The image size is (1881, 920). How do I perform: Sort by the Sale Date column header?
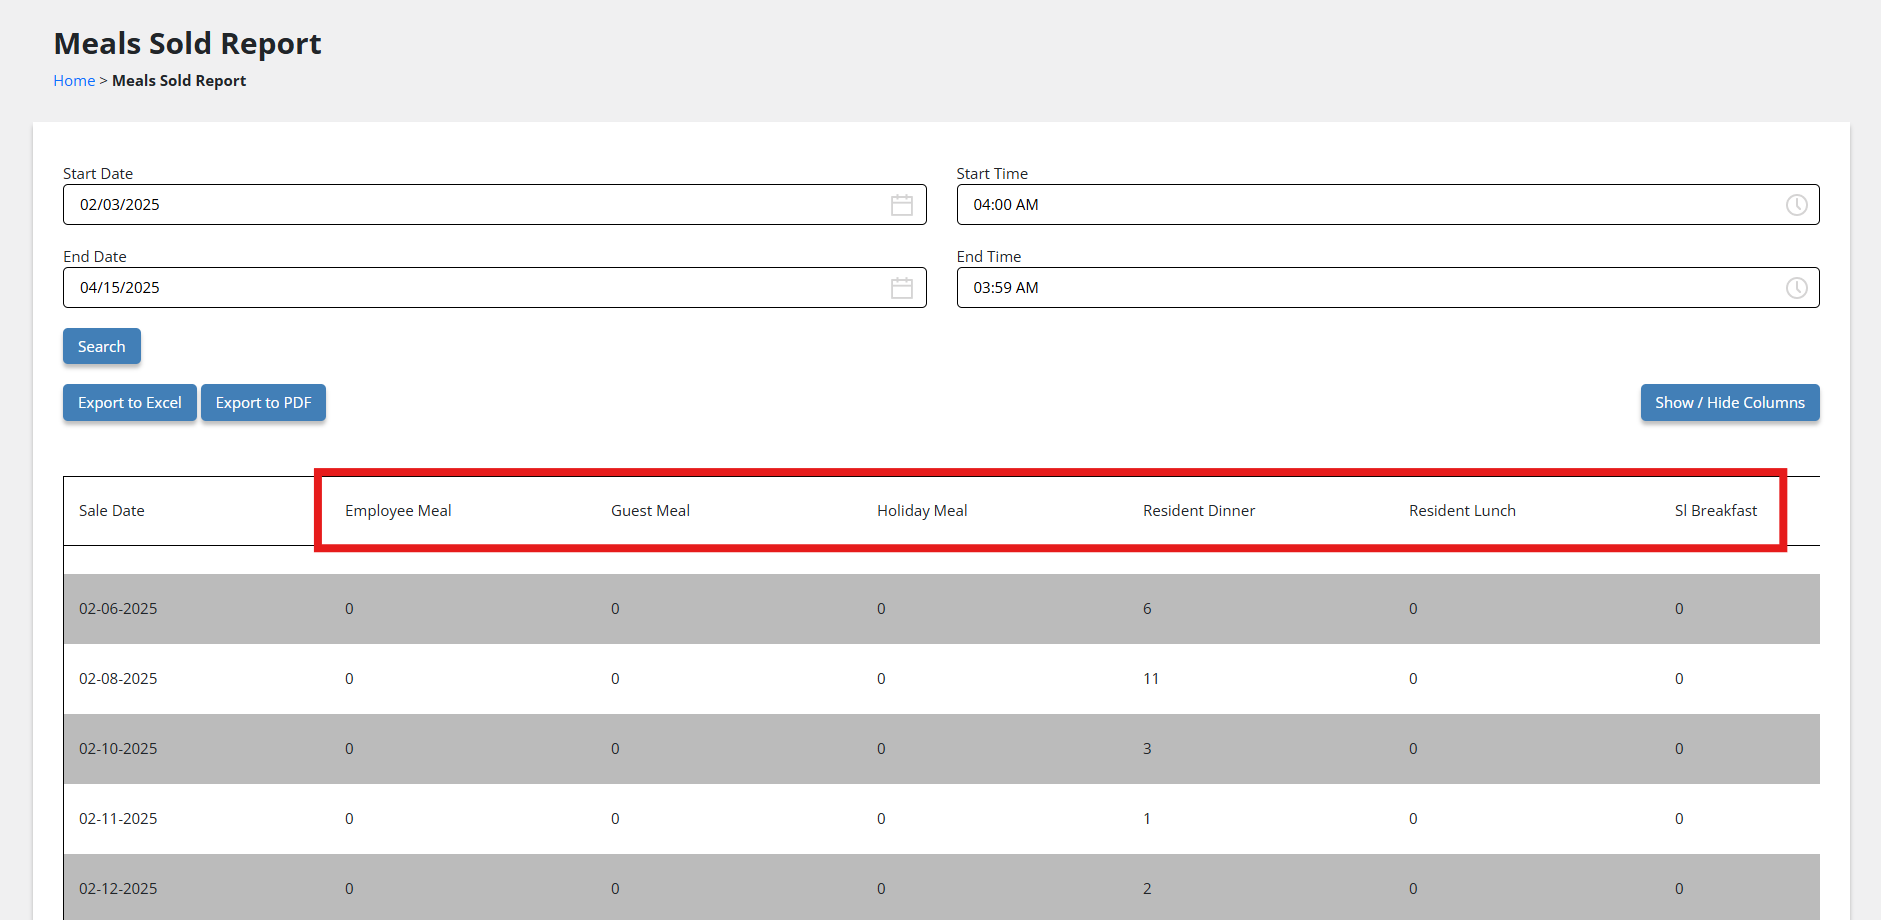pyautogui.click(x=112, y=511)
